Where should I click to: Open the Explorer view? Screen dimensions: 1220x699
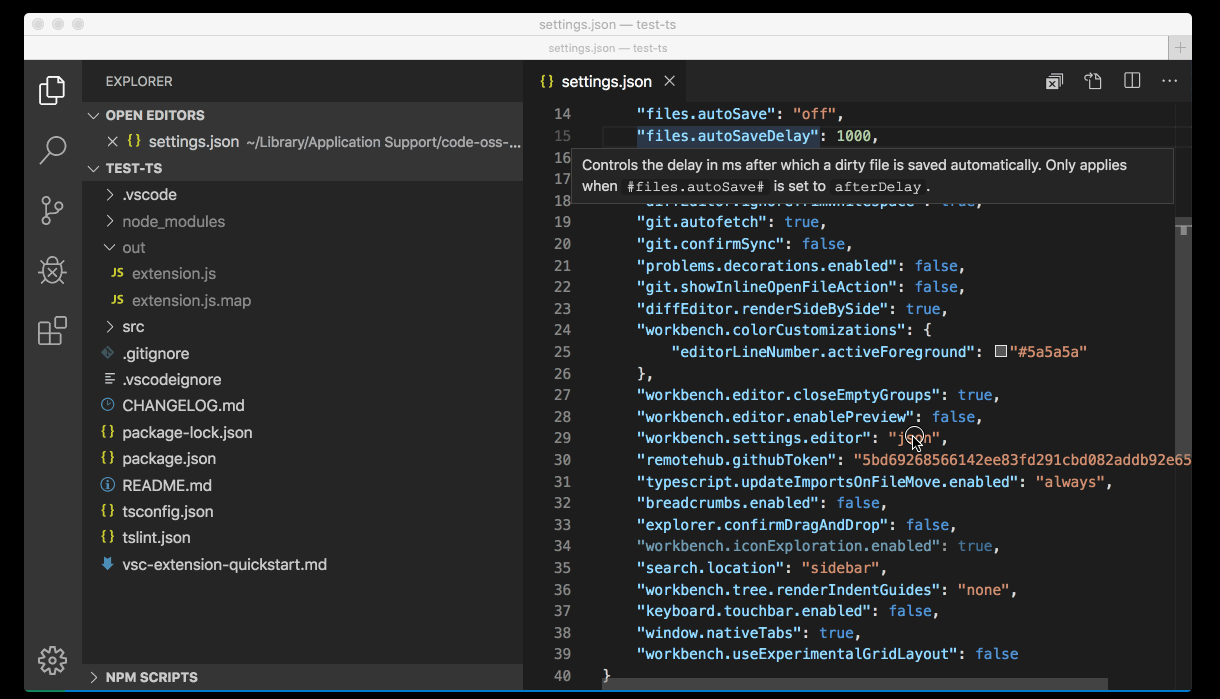[x=52, y=90]
